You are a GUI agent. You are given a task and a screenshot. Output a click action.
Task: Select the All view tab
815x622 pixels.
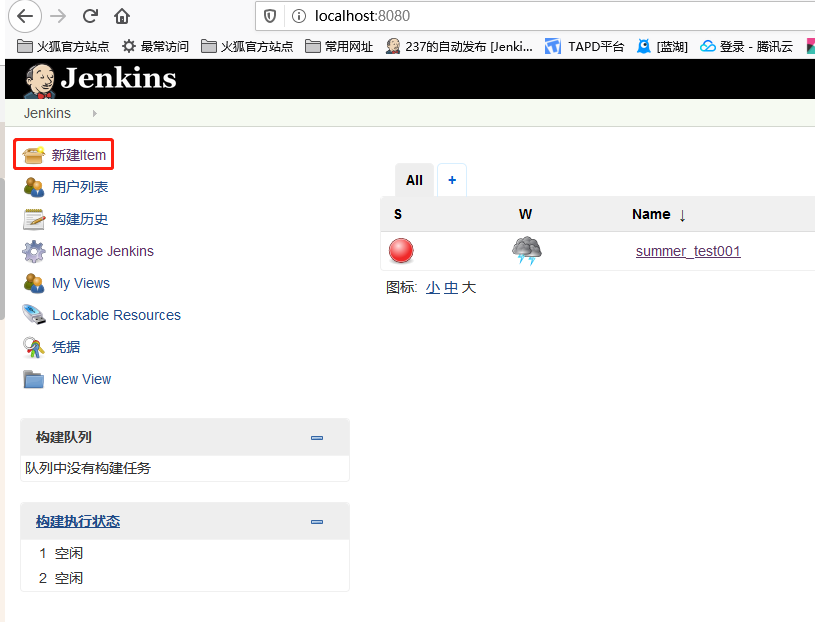[414, 180]
